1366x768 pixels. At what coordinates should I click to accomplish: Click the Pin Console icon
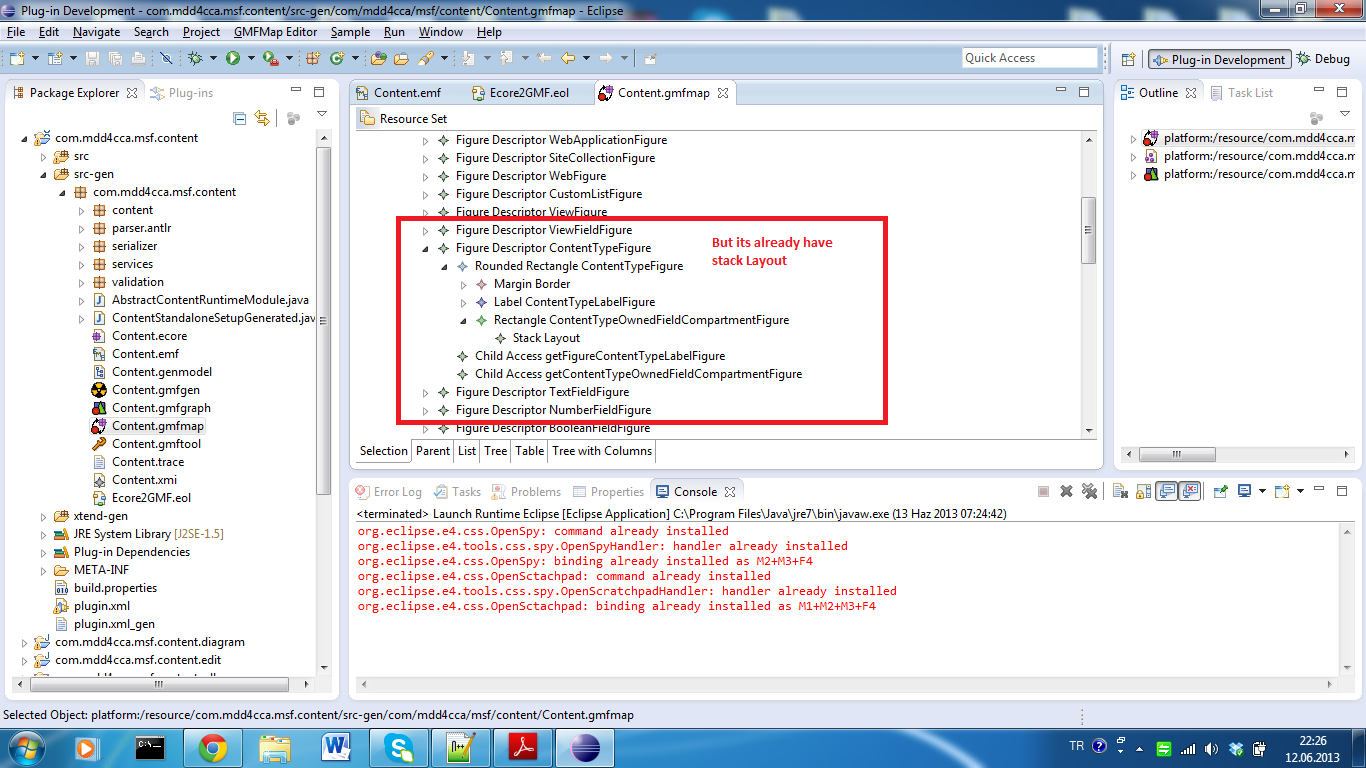pos(1221,491)
